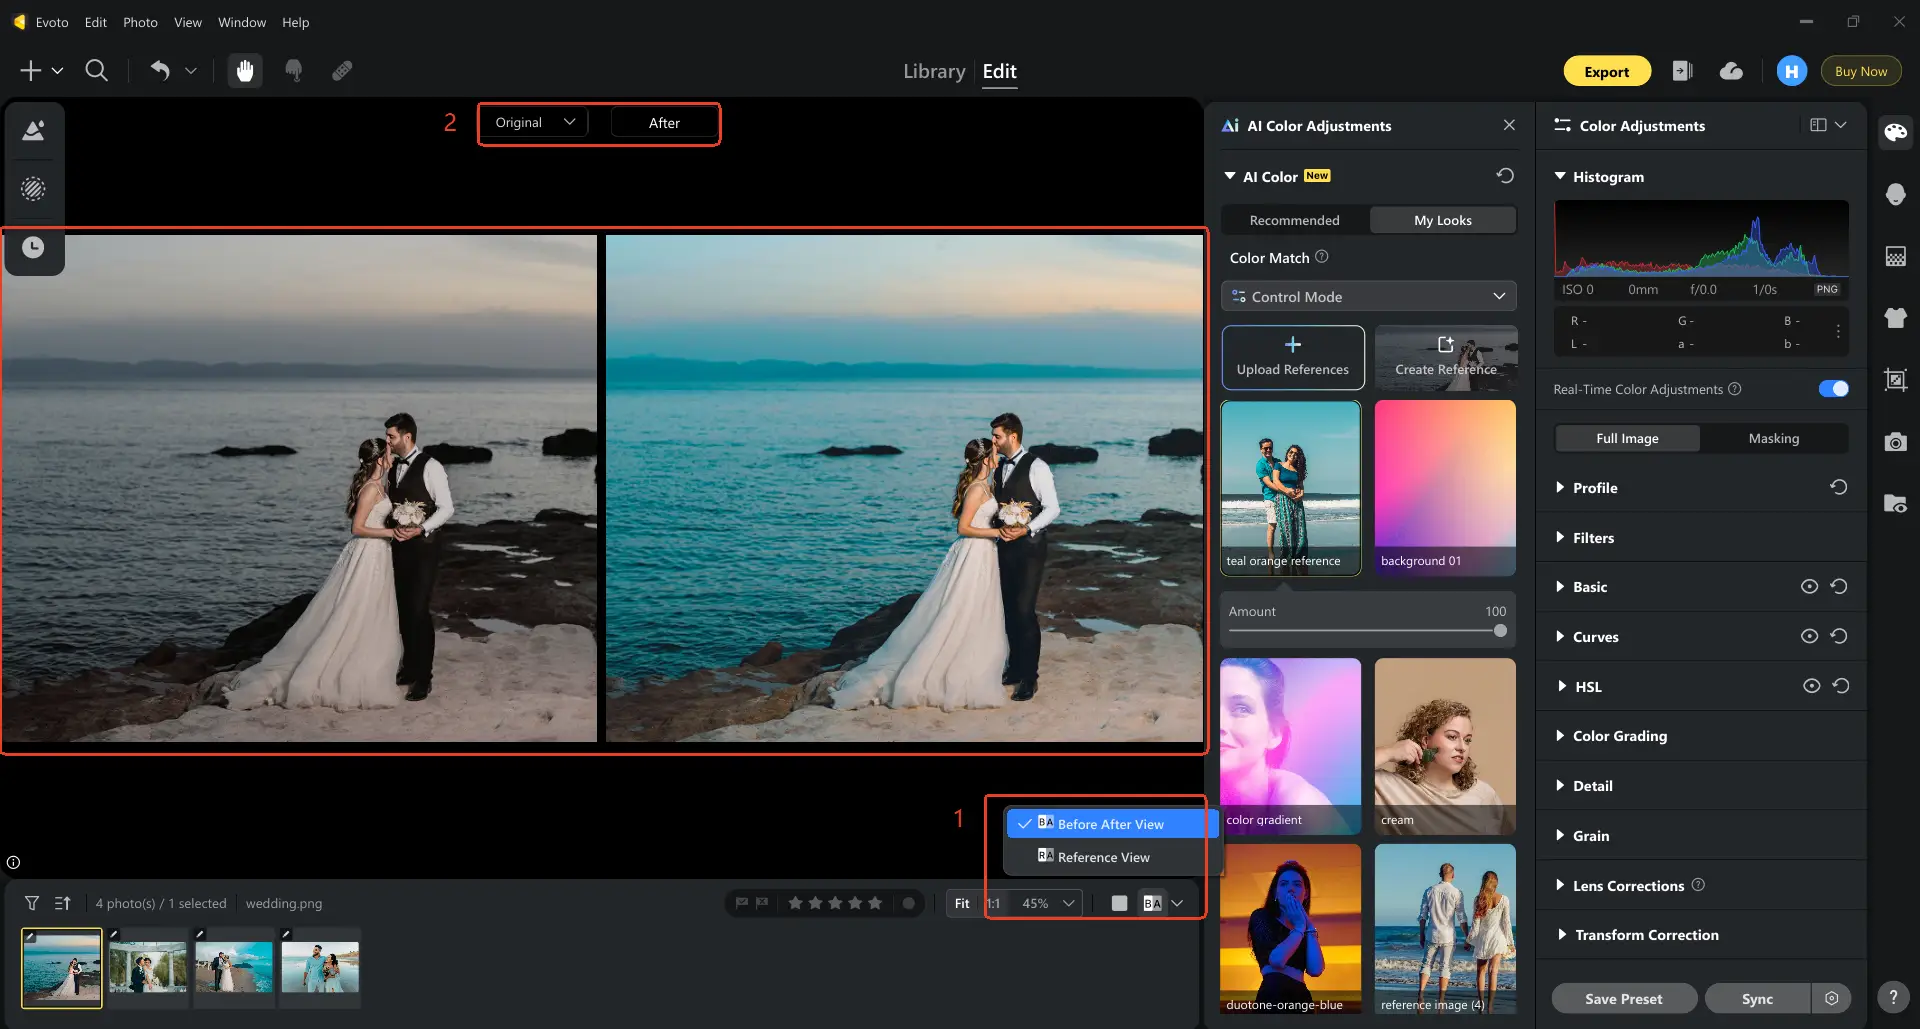Open the Control Mode dropdown

click(1368, 296)
